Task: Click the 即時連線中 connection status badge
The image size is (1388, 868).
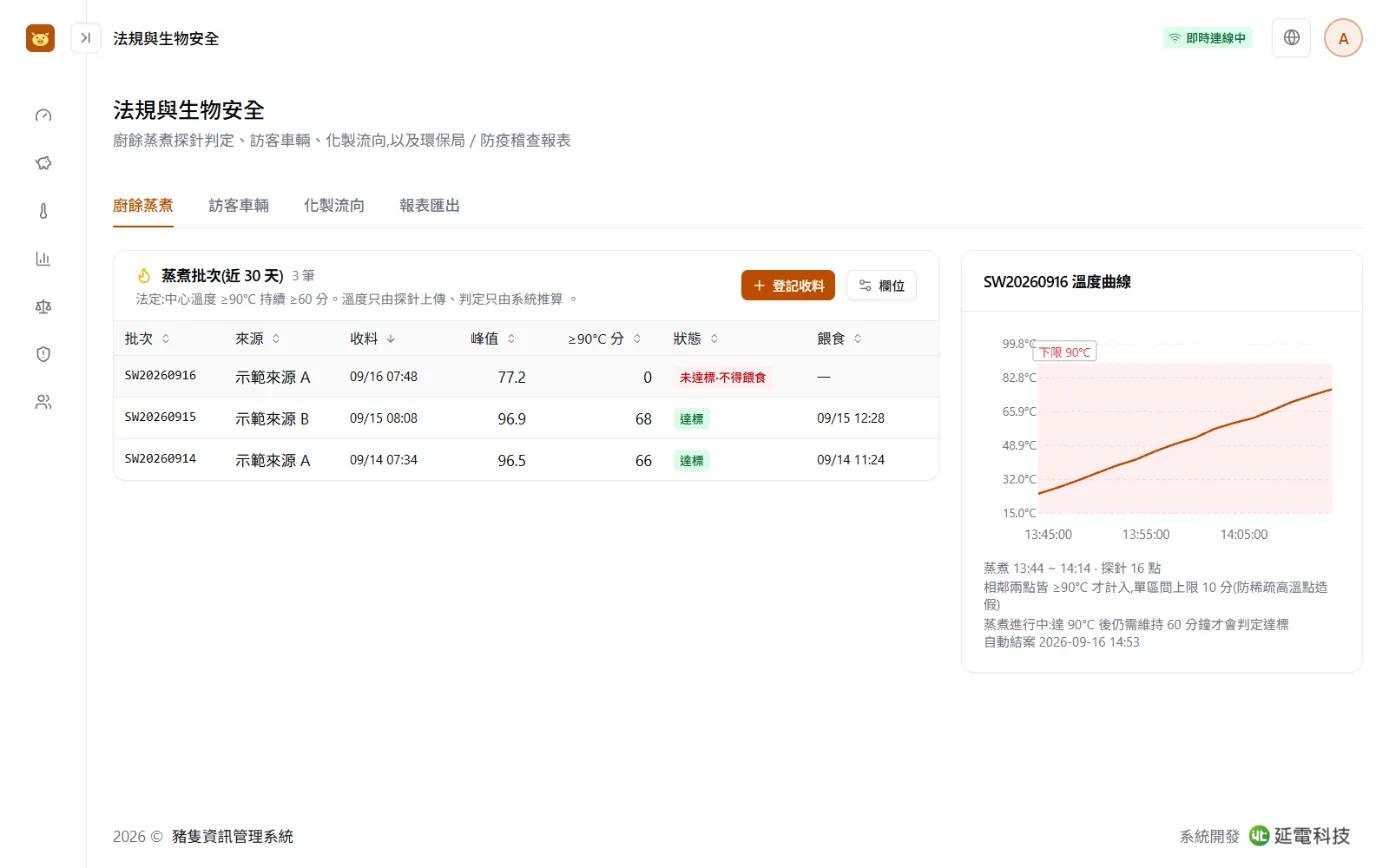Action: [1207, 38]
